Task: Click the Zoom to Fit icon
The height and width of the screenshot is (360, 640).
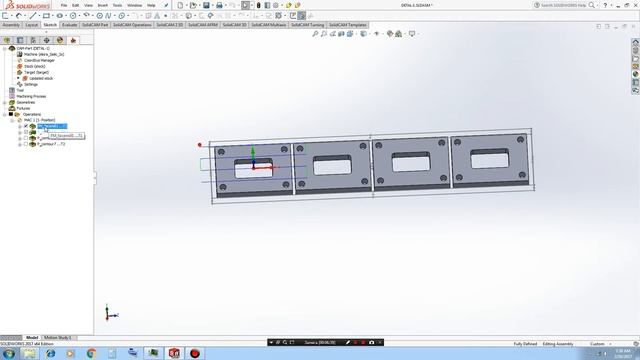Action: pos(315,33)
